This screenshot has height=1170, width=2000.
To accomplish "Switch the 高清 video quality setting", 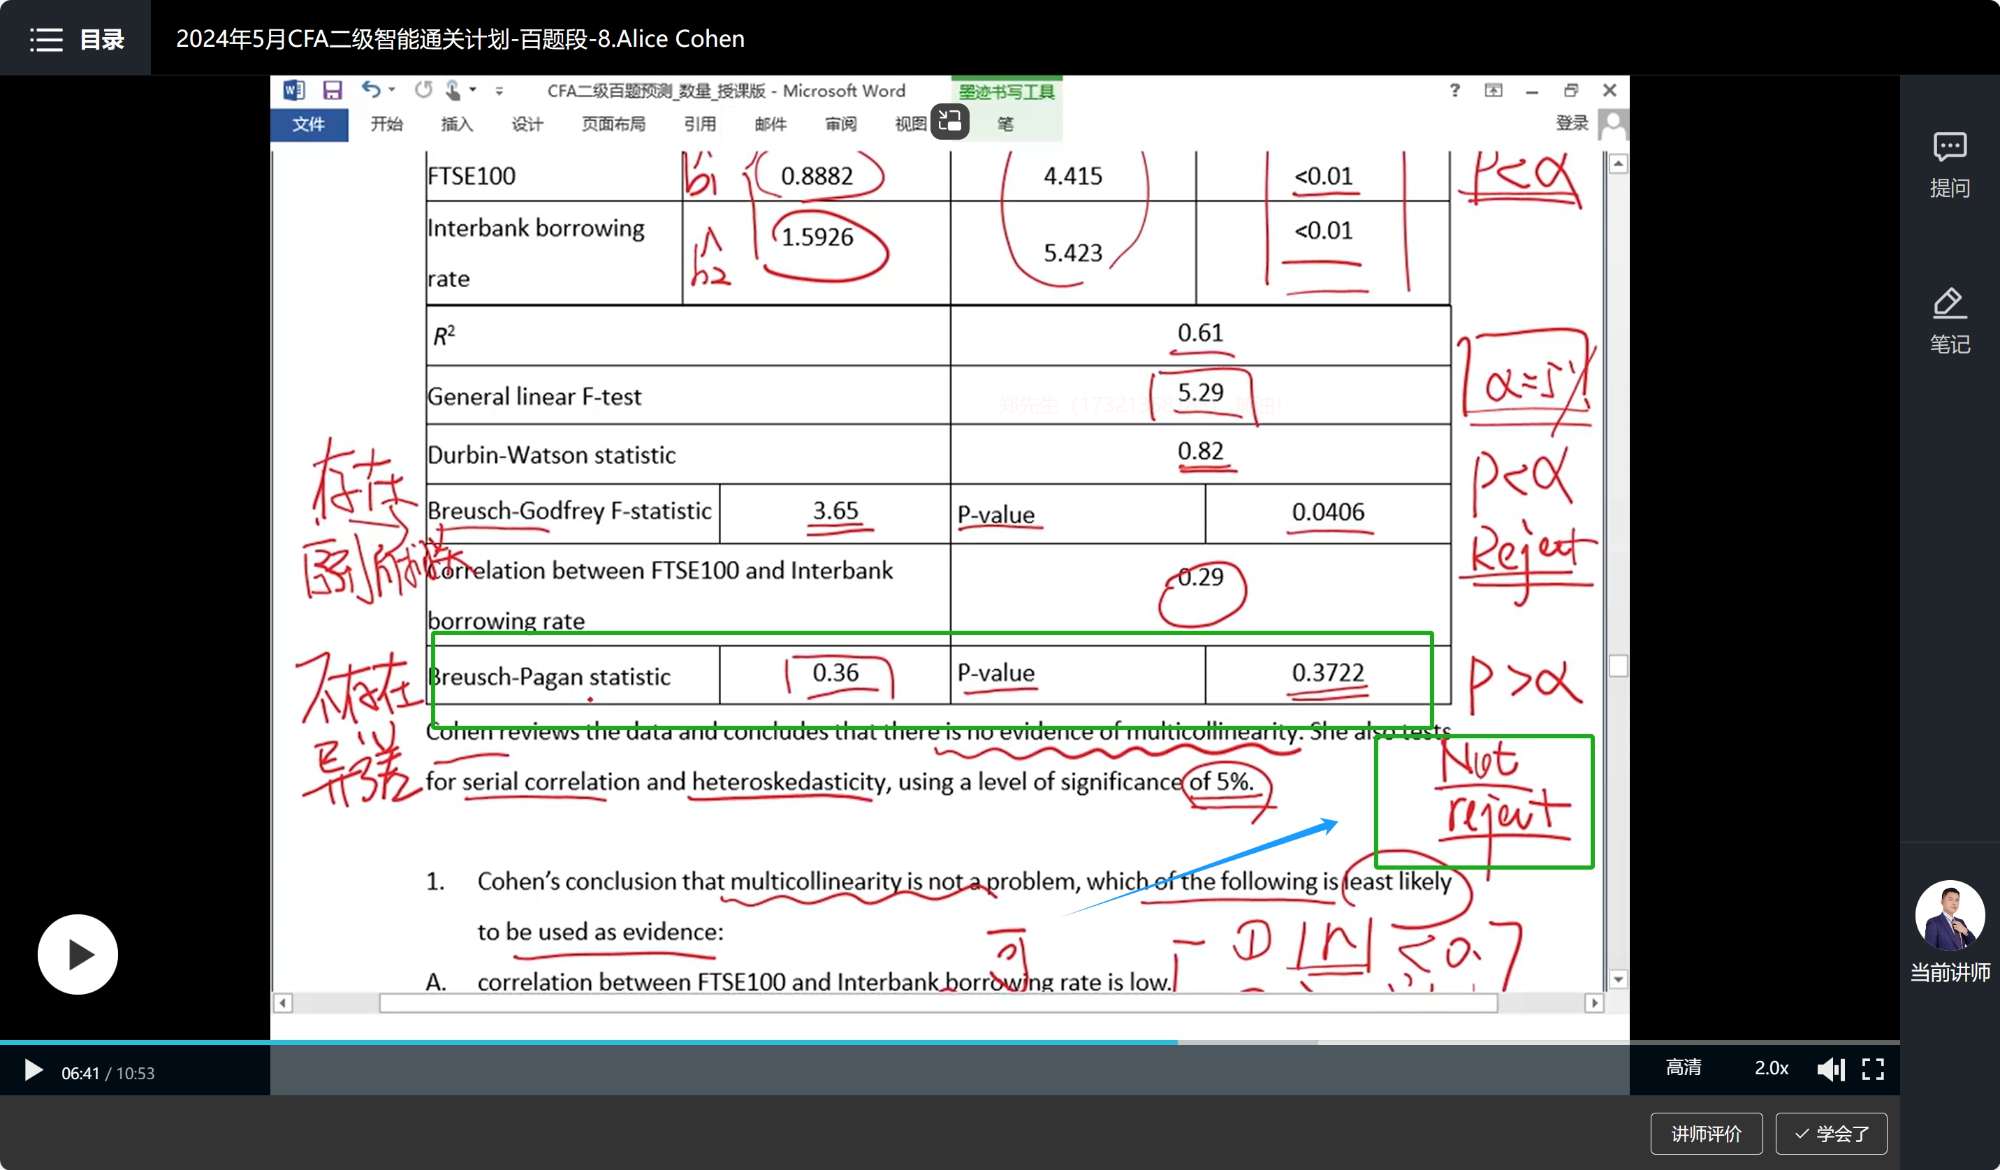I will [1683, 1068].
